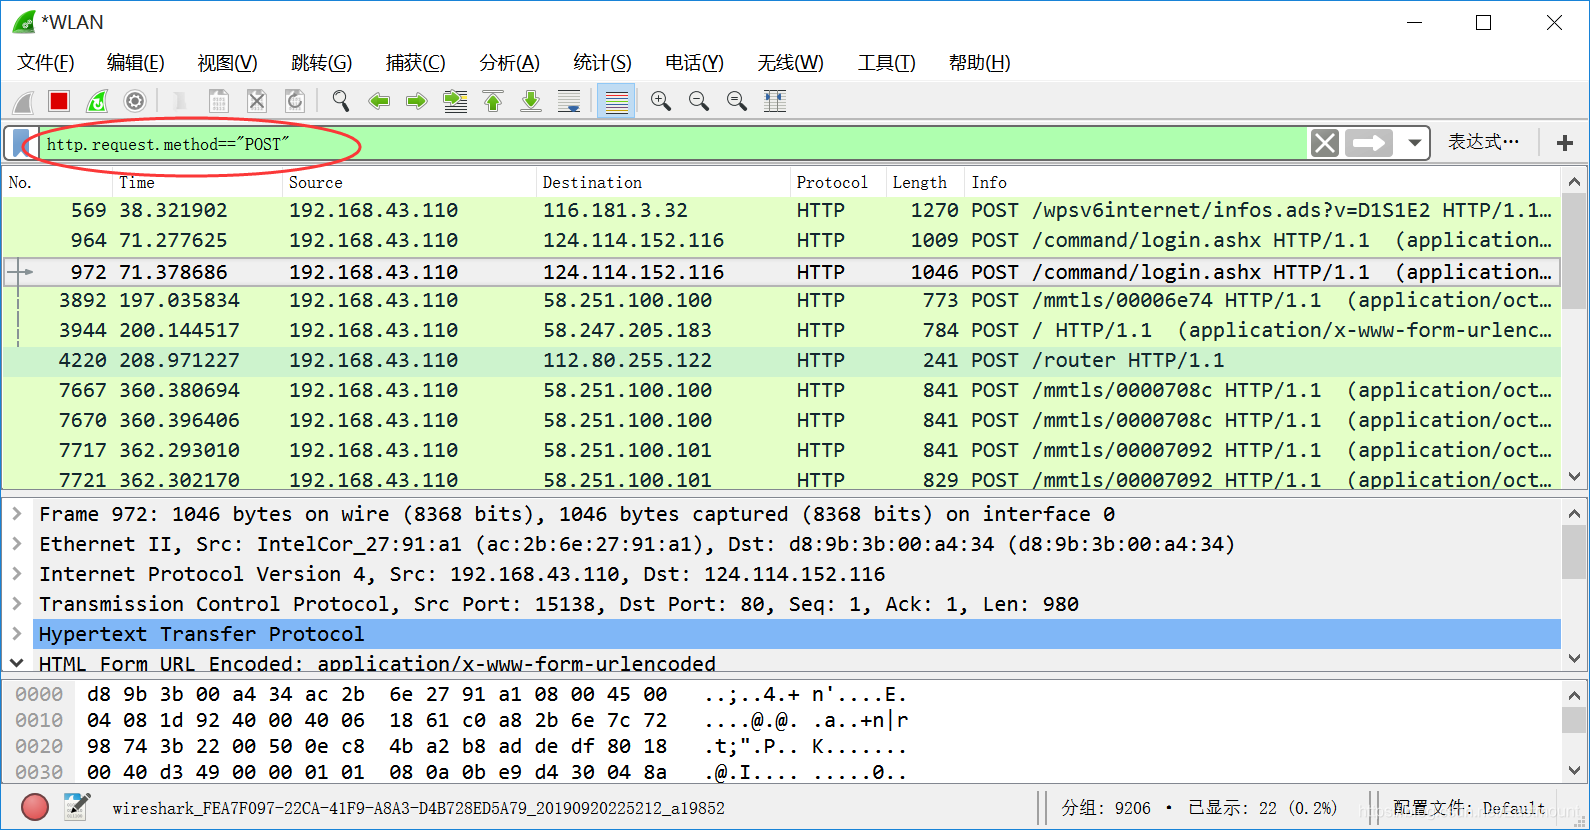Open the 表达式… expression builder

[1484, 142]
